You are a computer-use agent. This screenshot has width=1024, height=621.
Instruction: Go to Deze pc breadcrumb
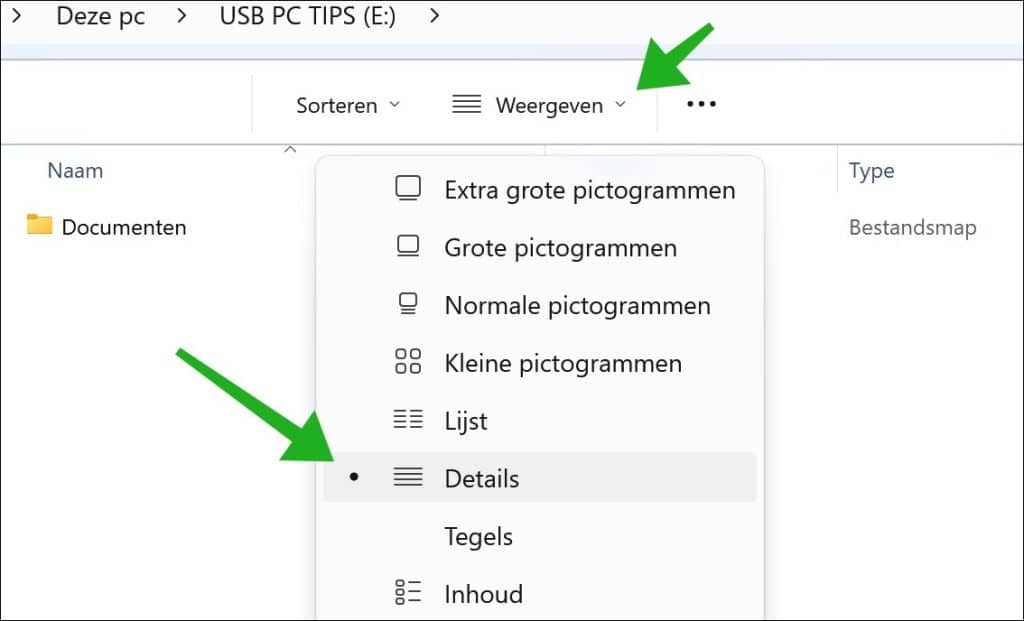point(101,16)
